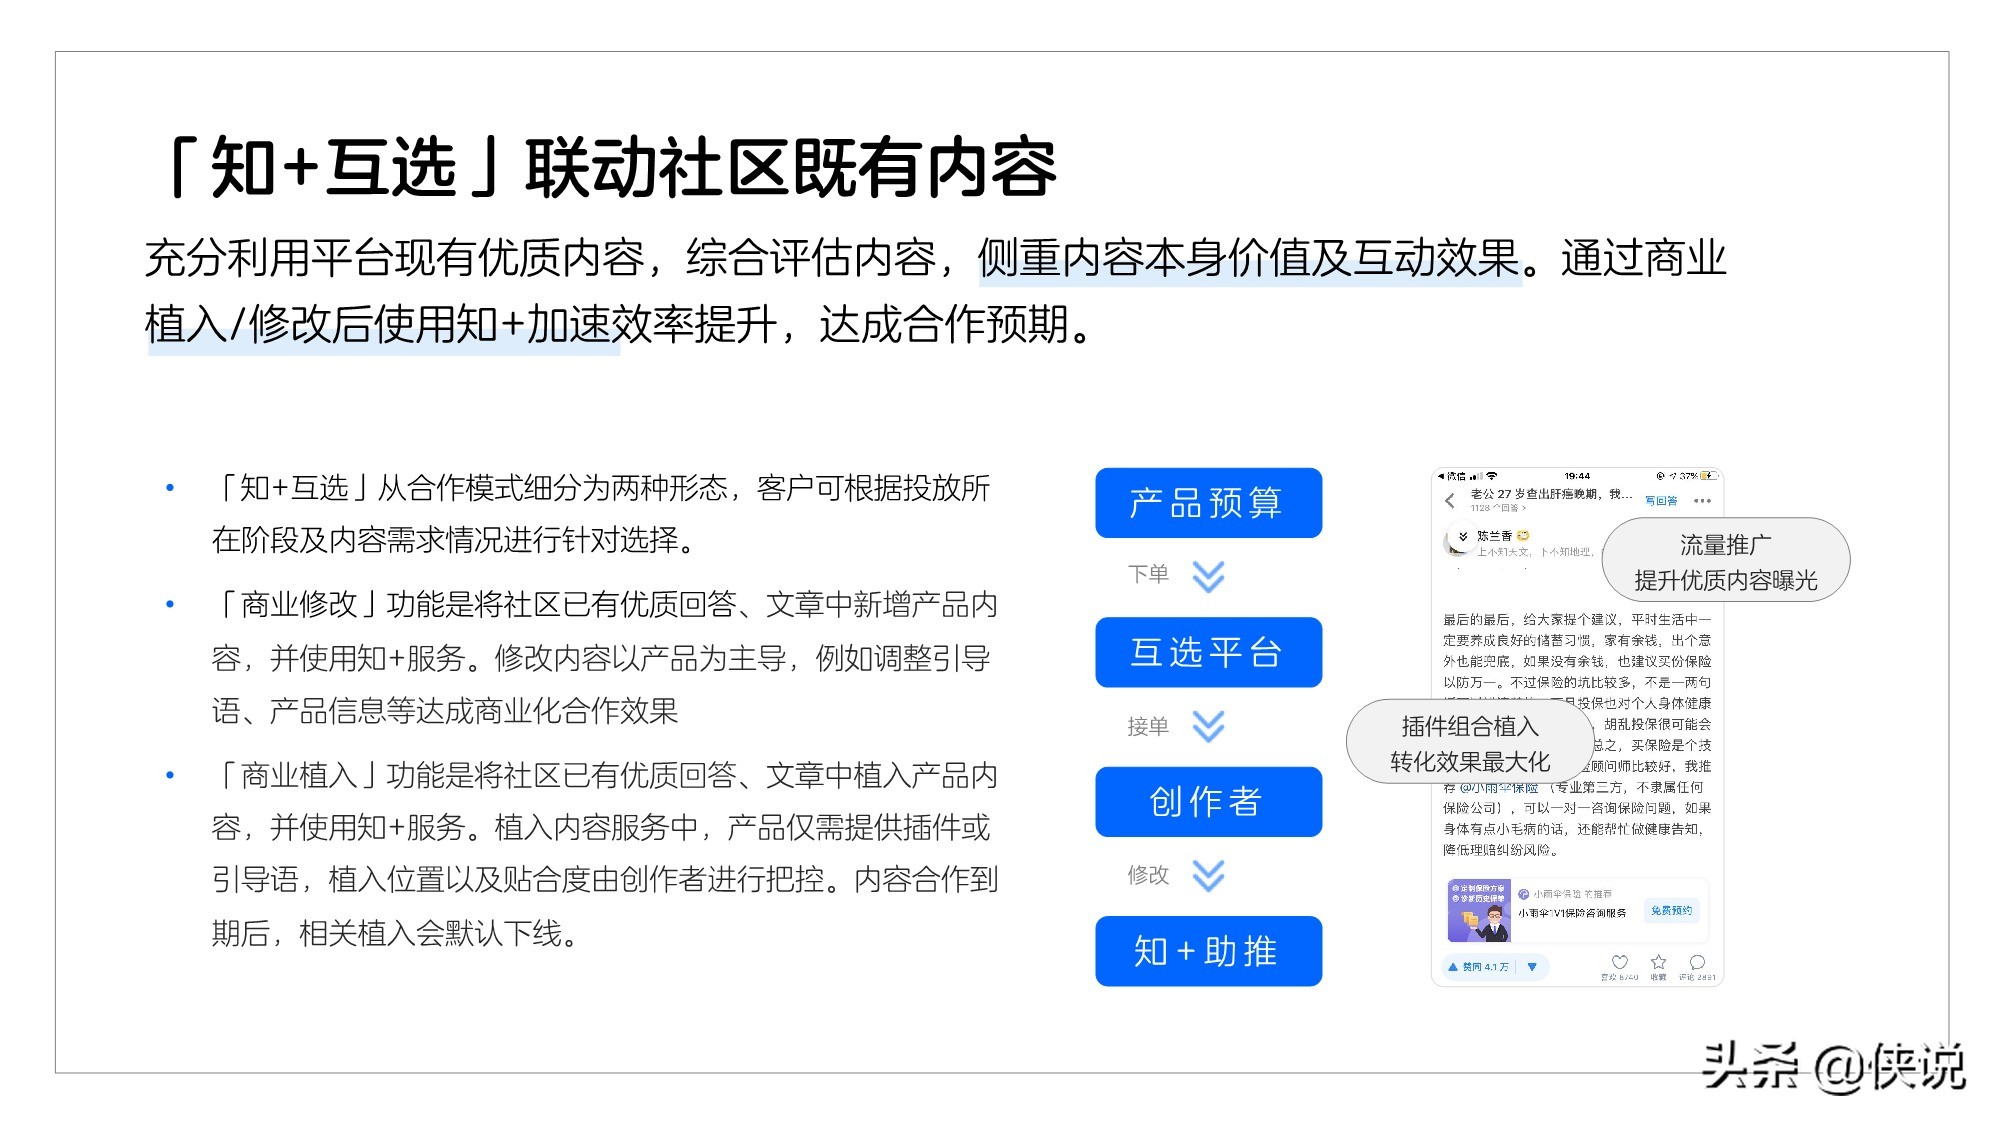2000x1125 pixels.
Task: Click the Wi-Fi icon in phone status bar
Action: click(x=1492, y=476)
